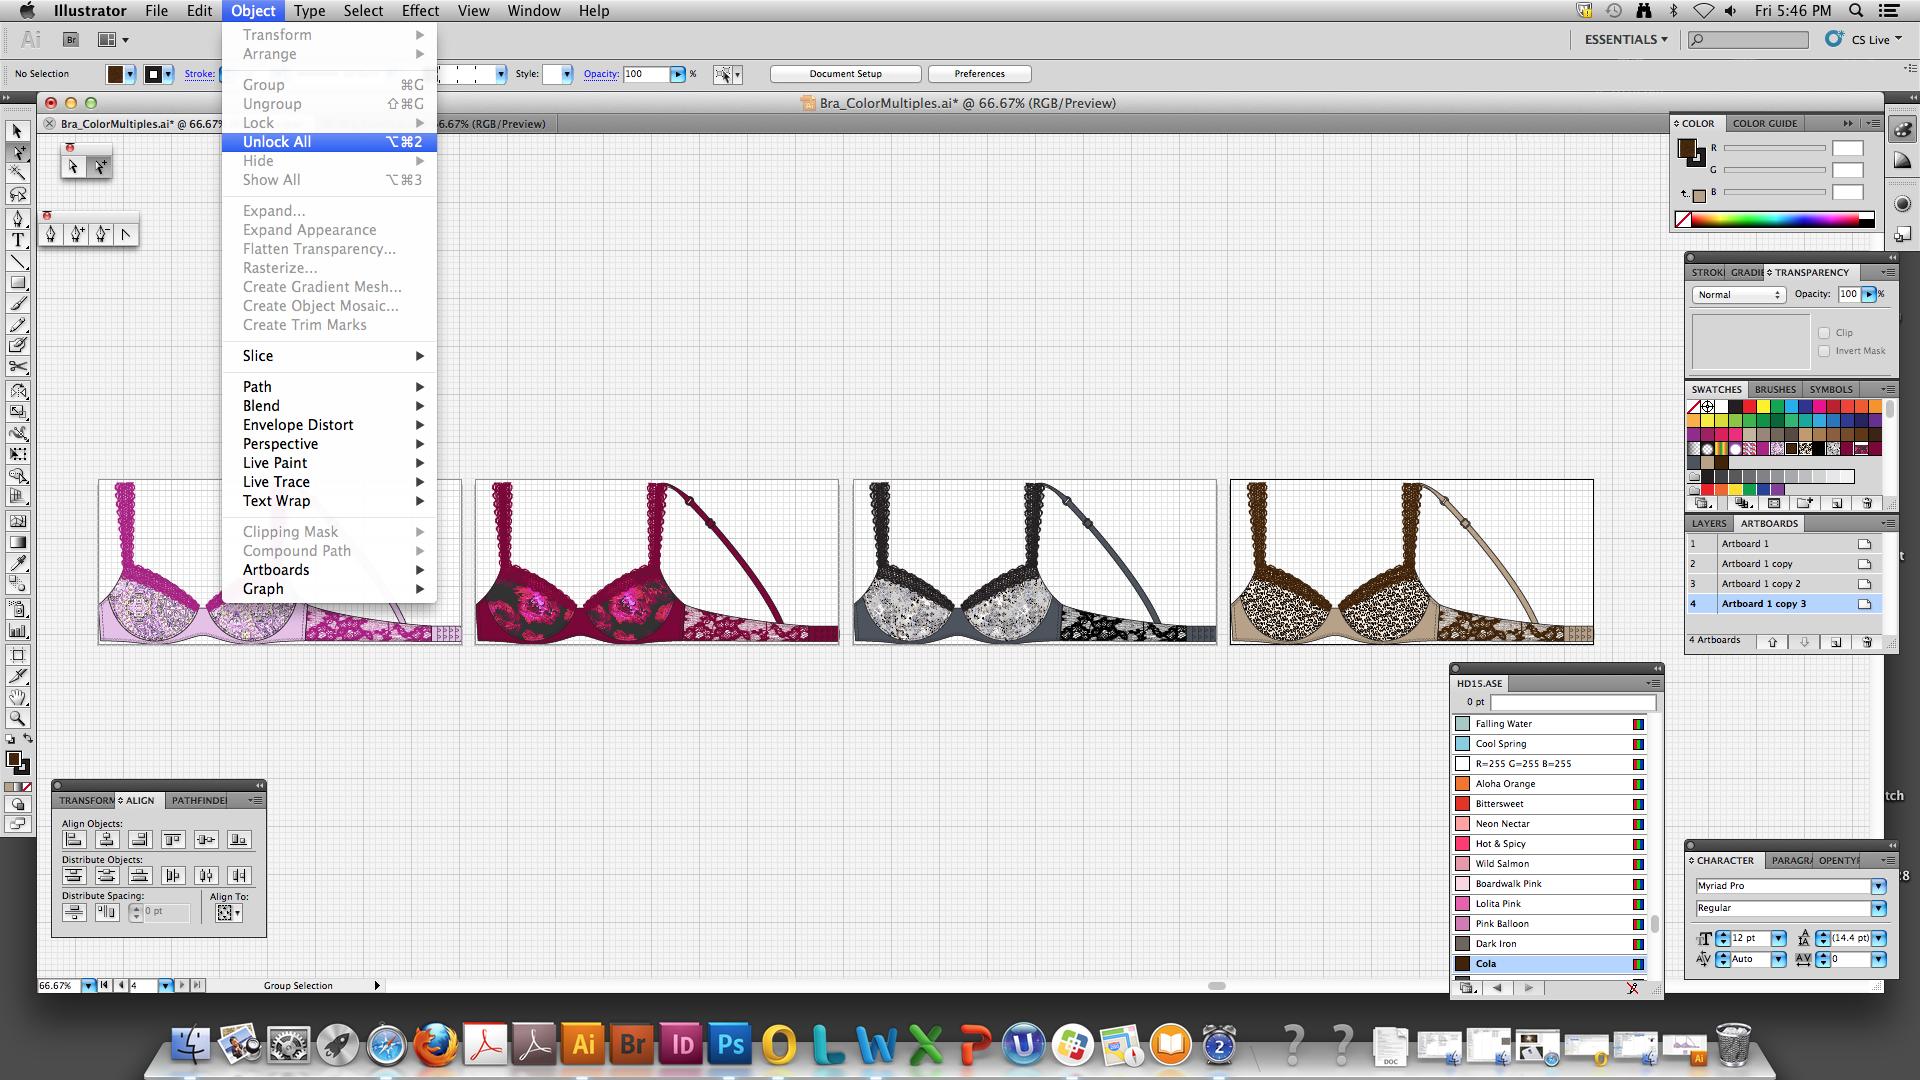Viewport: 1920px width, 1080px height.
Task: Select the Type tool in the toolbar
Action: coord(17,240)
